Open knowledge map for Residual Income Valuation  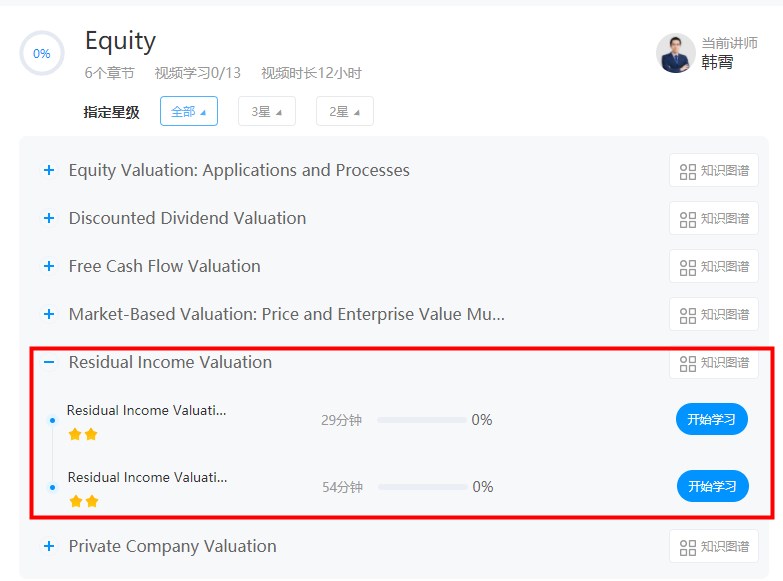click(713, 363)
